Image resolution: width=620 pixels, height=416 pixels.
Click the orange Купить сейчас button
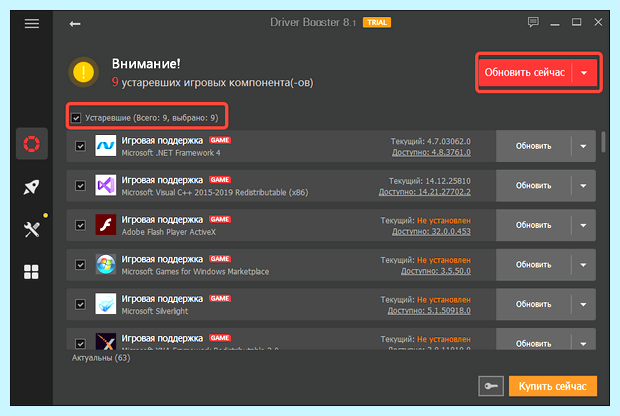click(x=553, y=386)
